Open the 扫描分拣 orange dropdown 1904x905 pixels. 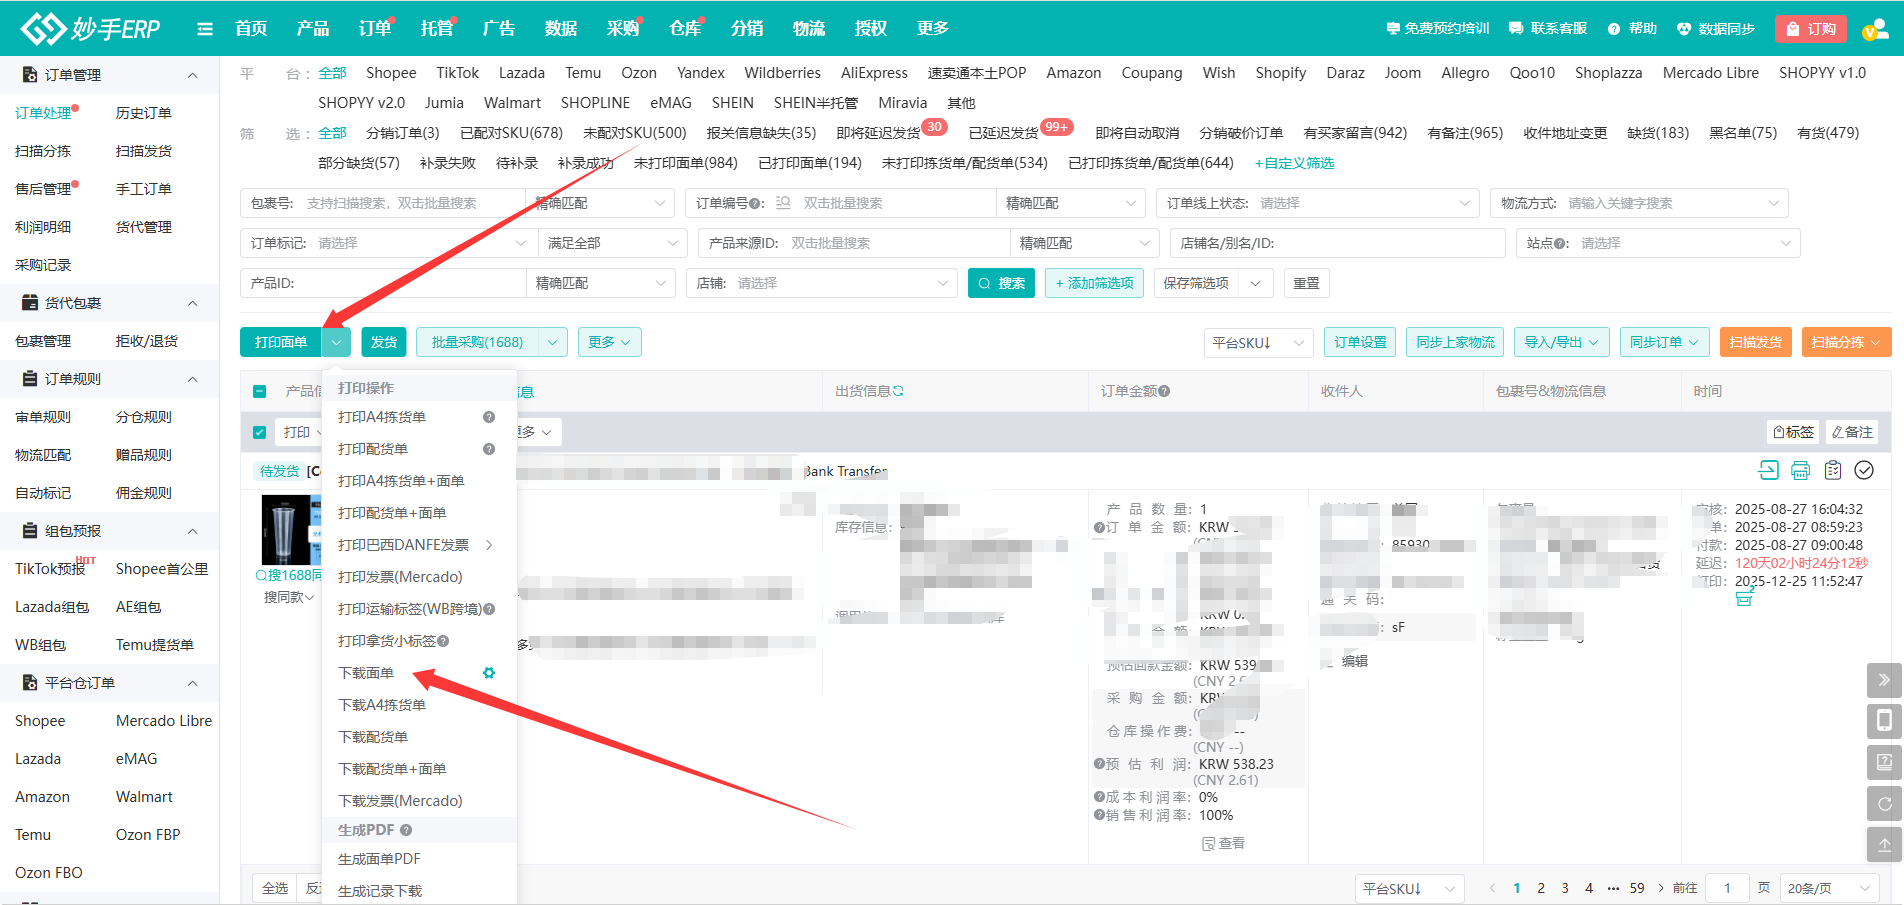click(x=1847, y=342)
